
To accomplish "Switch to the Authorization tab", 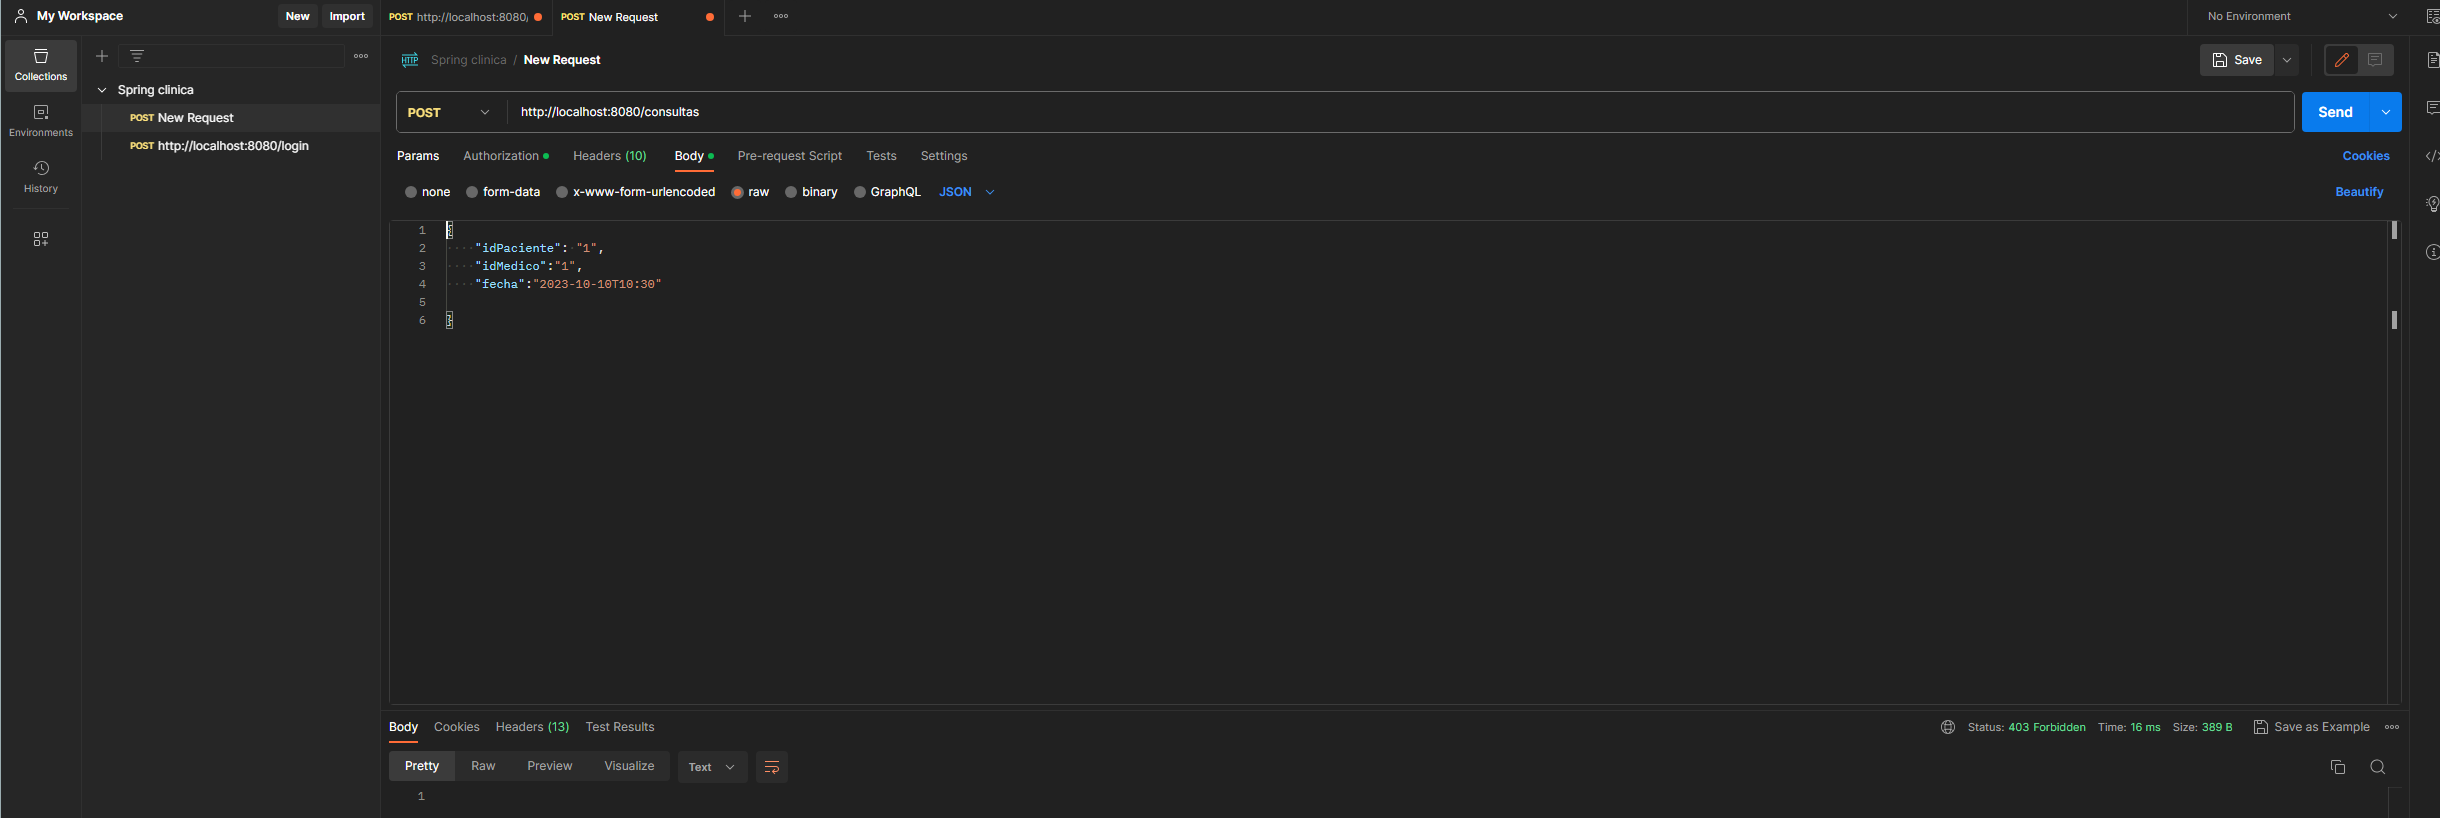I will [506, 156].
